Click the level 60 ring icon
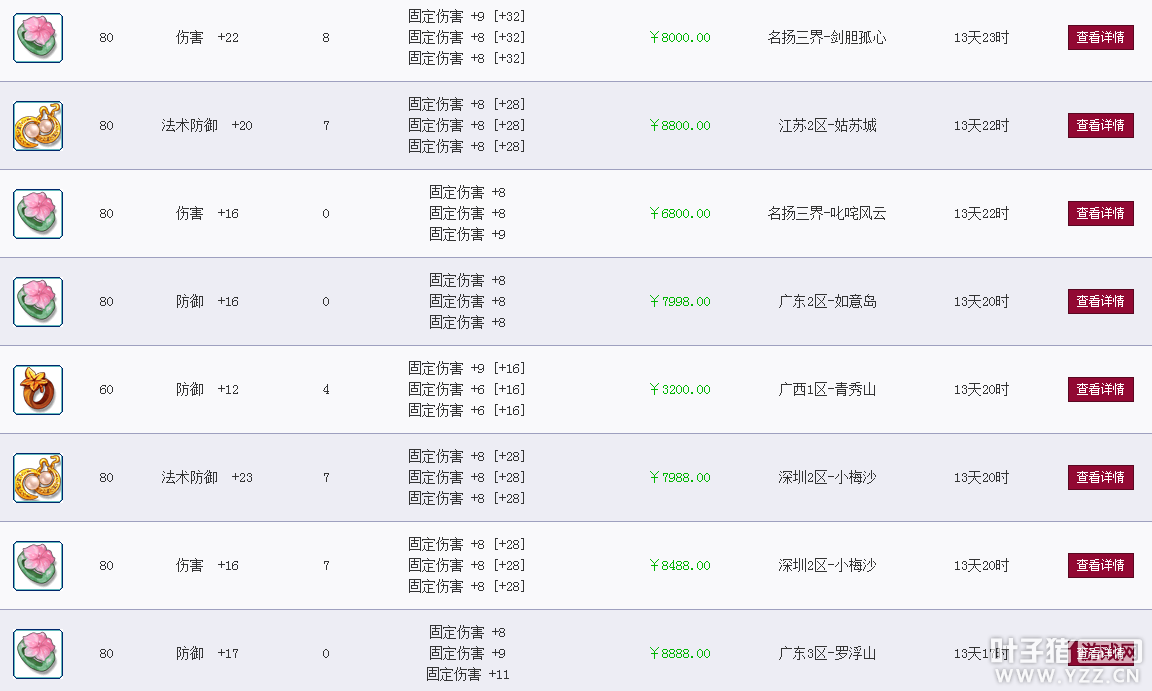The image size is (1152, 691). coord(38,390)
